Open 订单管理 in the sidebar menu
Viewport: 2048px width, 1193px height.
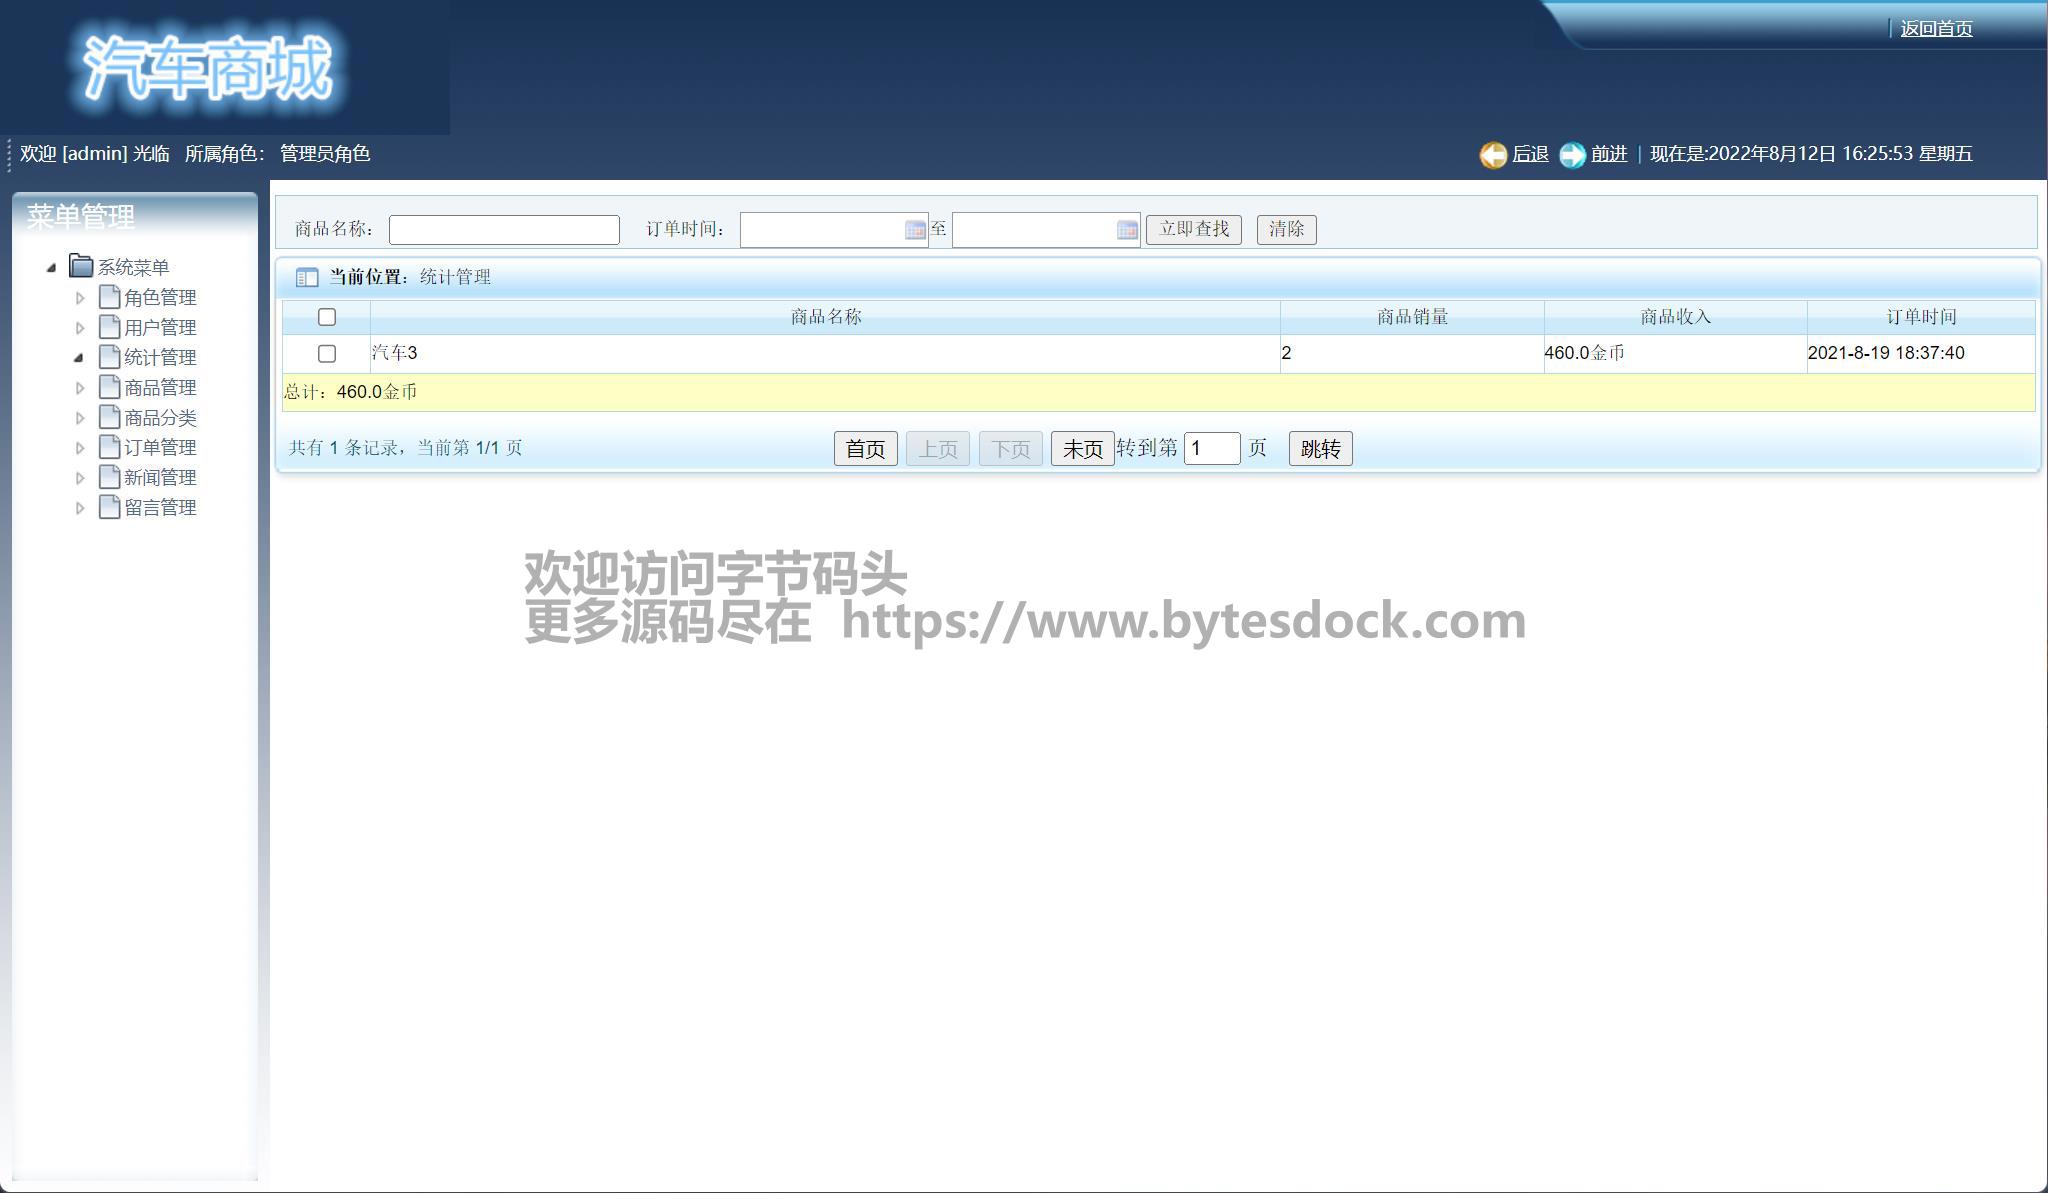click(x=160, y=447)
